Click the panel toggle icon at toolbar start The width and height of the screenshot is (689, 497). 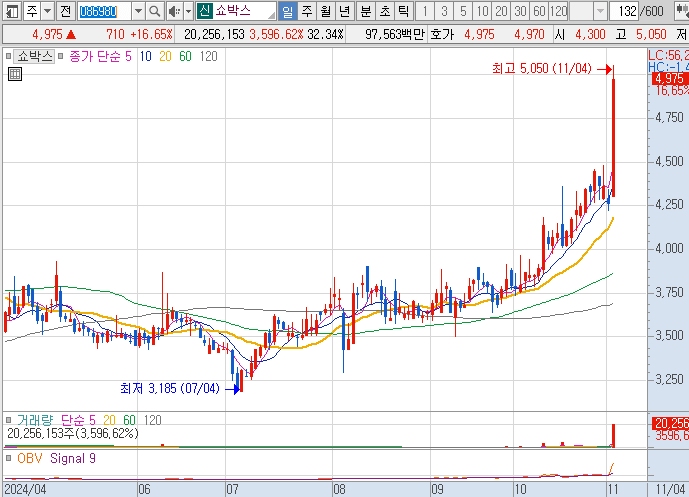11,11
